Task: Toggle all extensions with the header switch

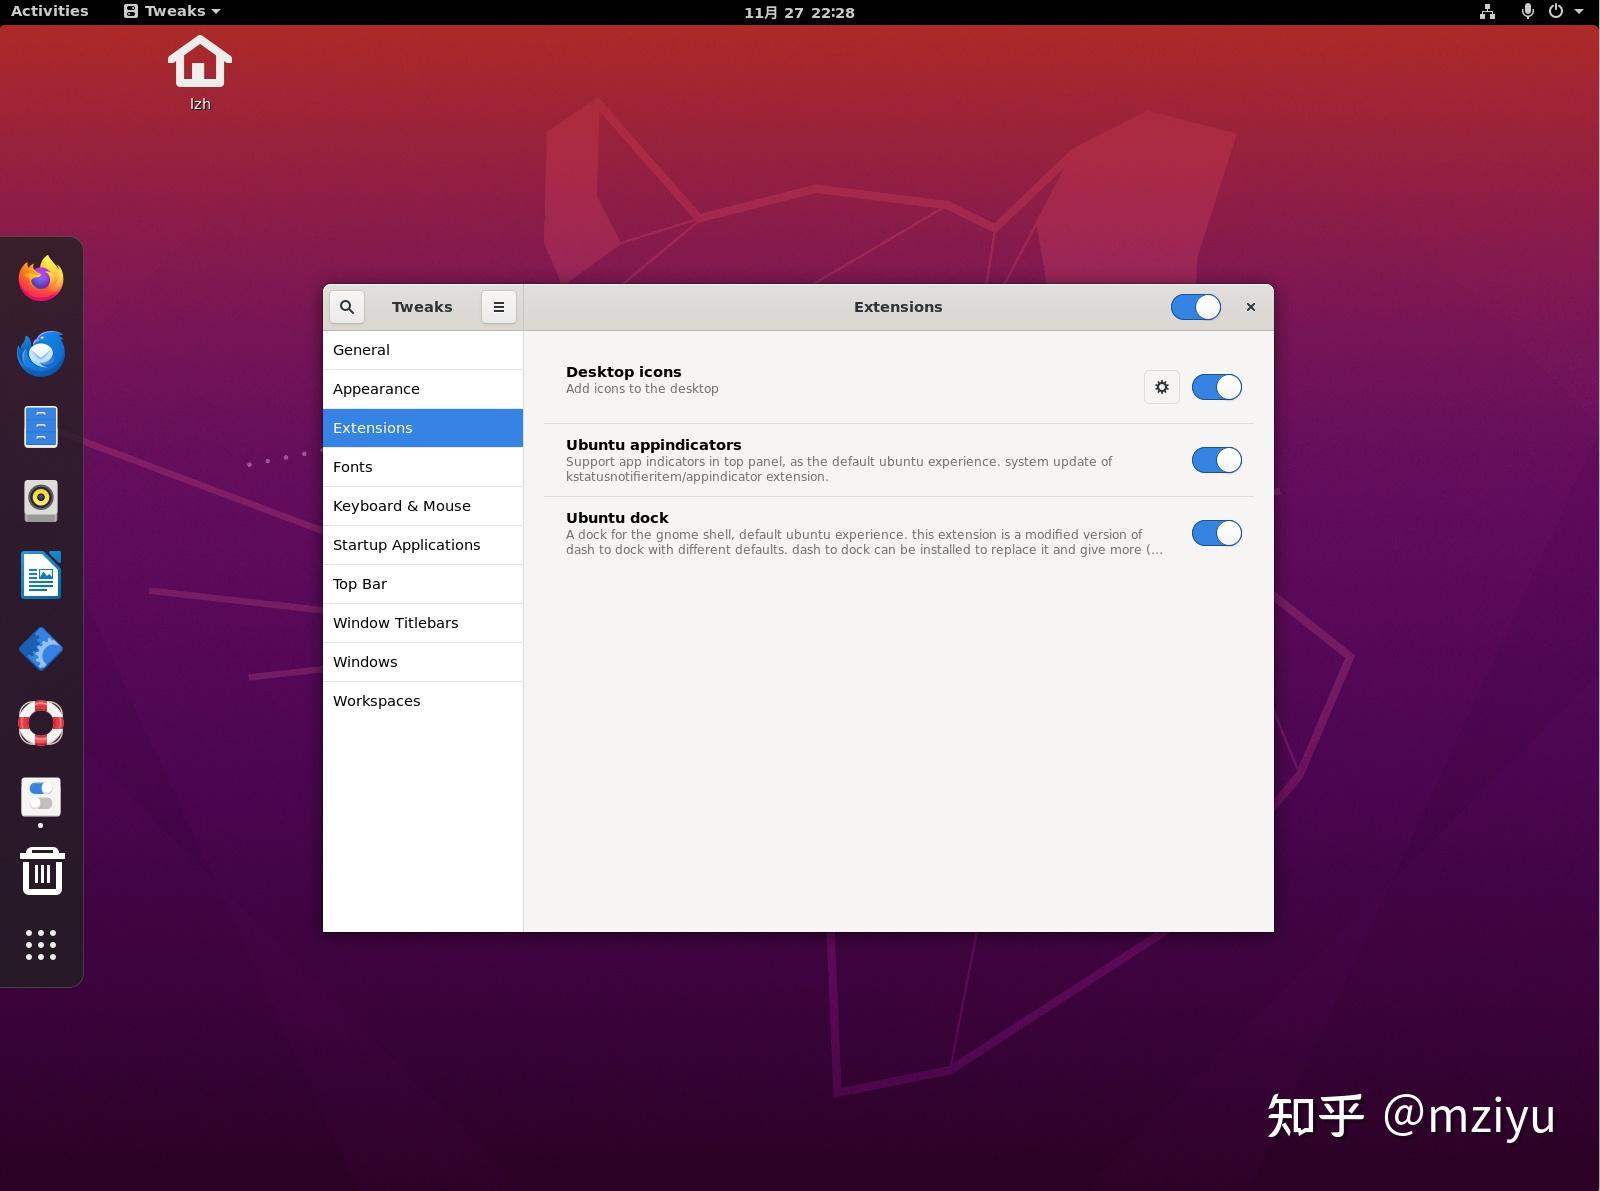Action: click(x=1195, y=307)
